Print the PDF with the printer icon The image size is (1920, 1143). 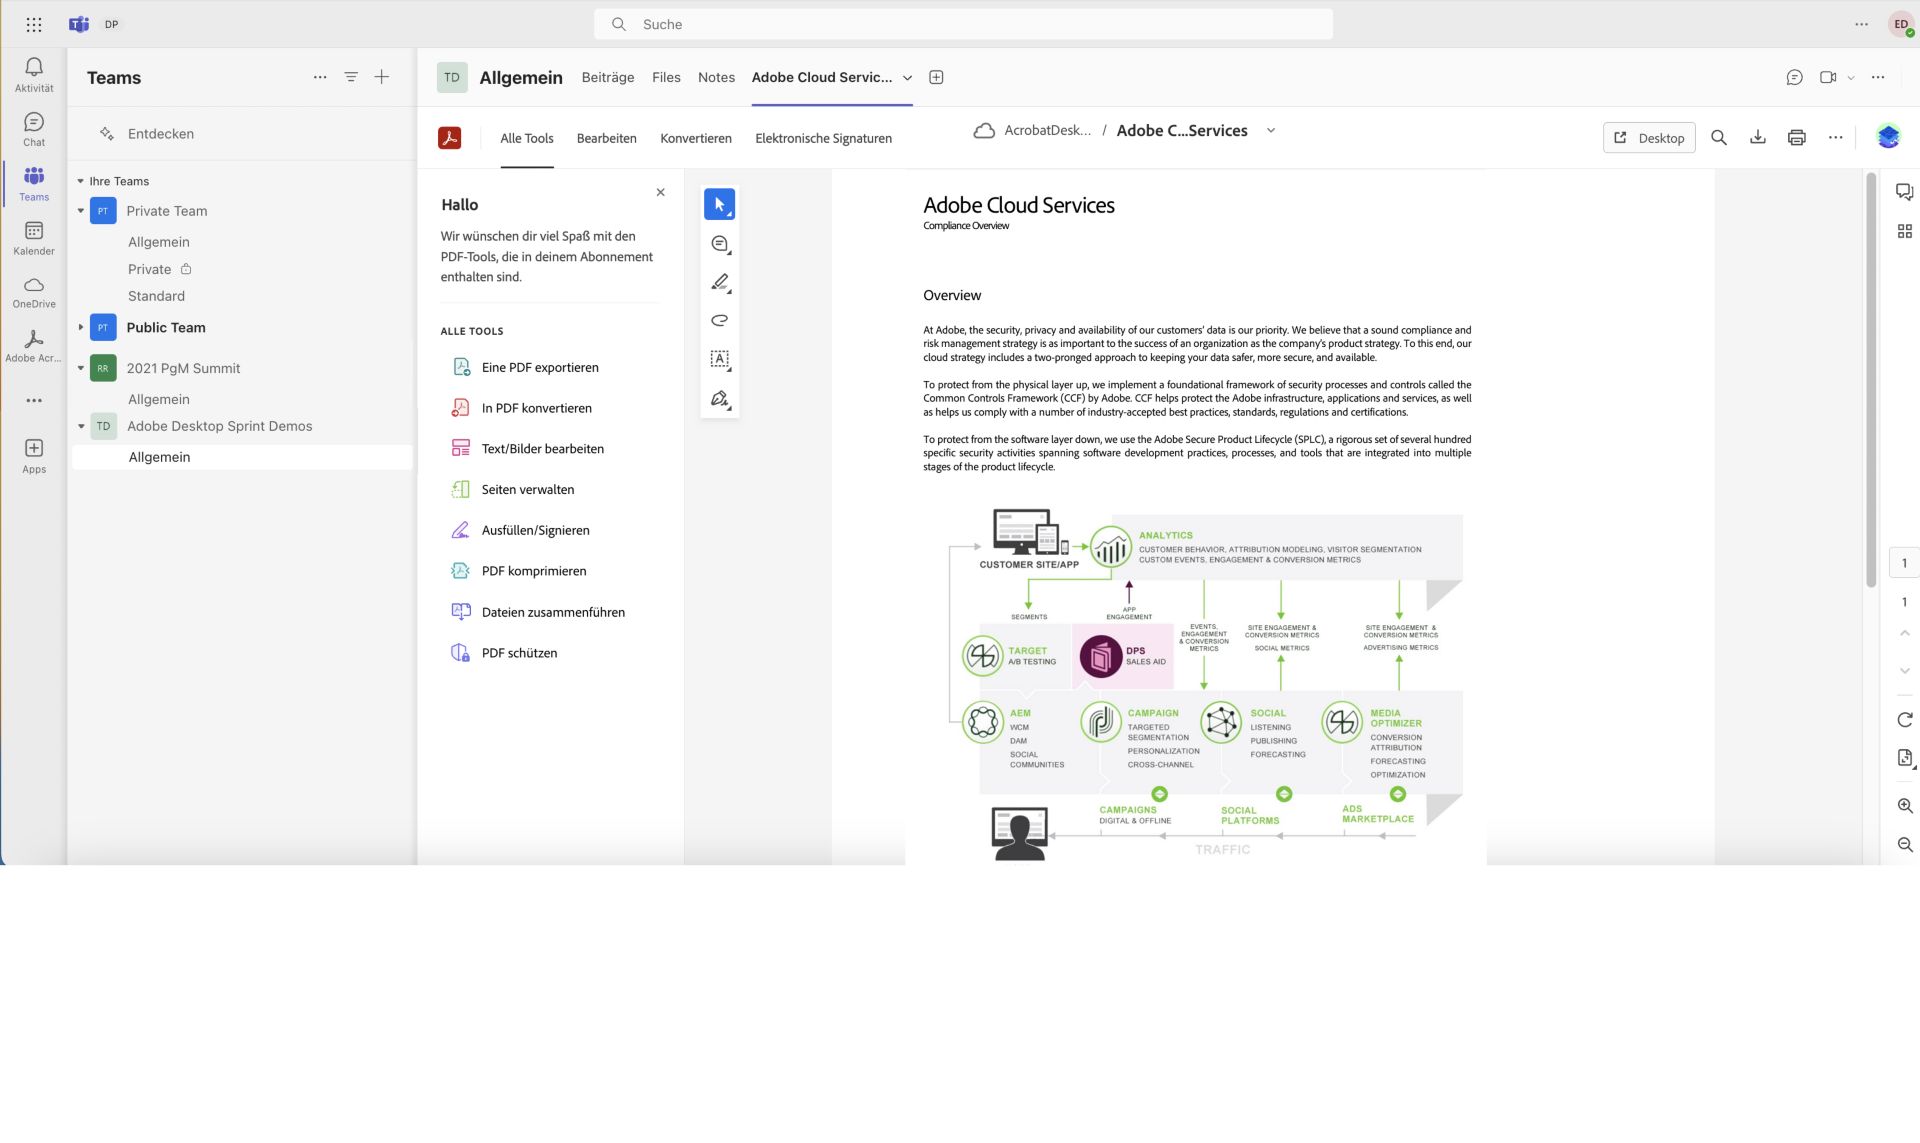1797,138
